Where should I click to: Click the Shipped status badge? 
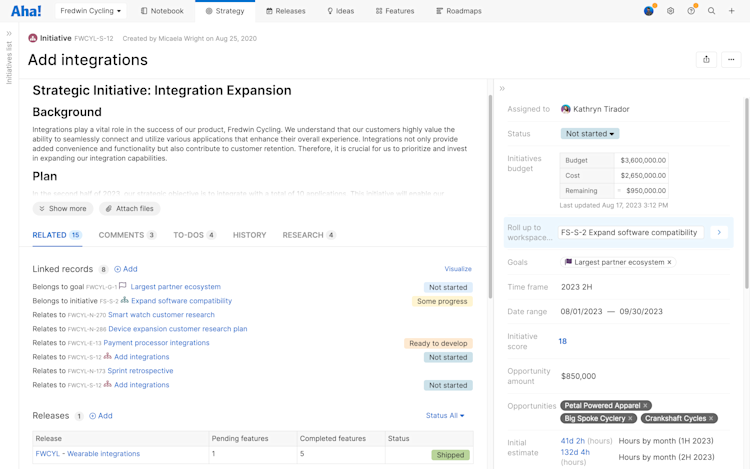pos(450,455)
